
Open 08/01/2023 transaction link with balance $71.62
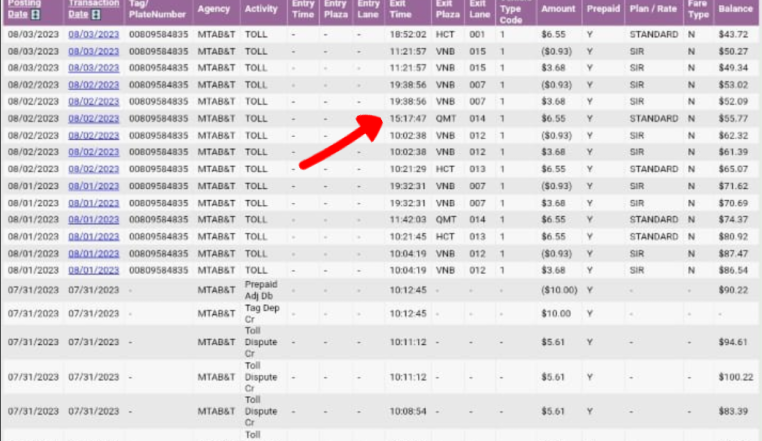click(93, 186)
